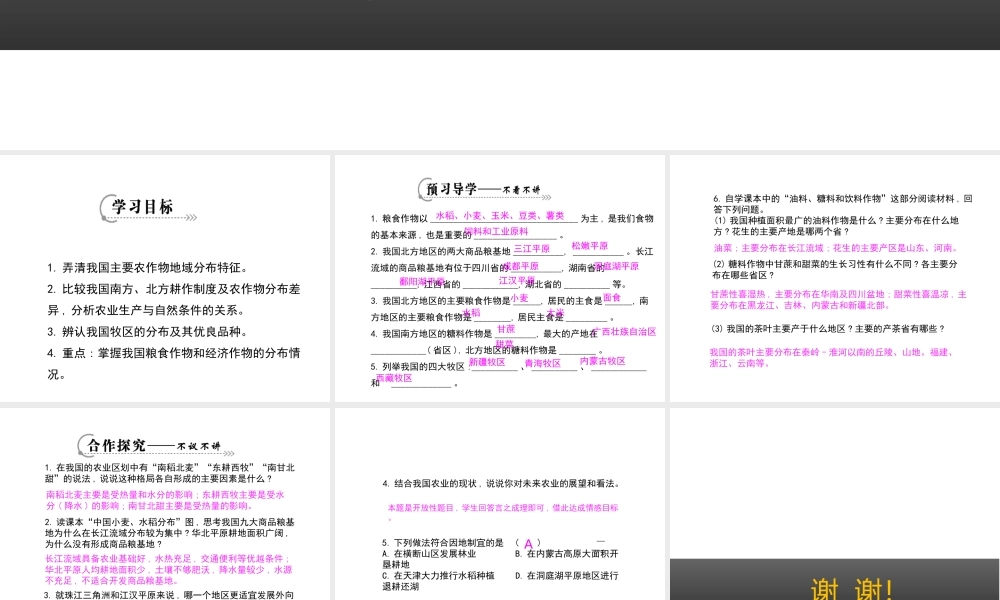1000x600 pixels.
Task: Click the dark header bar at top
Action: click(500, 24)
